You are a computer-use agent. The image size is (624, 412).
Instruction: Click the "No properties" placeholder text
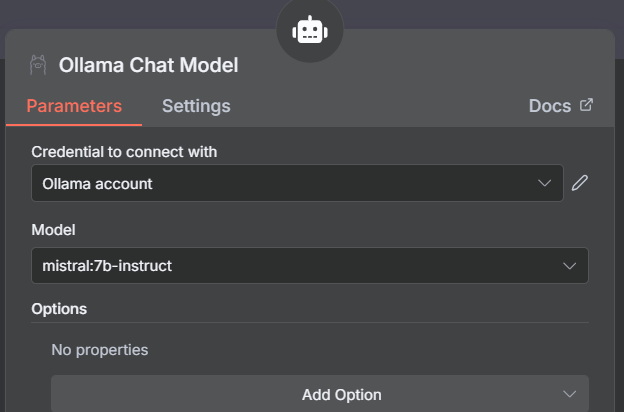(x=100, y=350)
